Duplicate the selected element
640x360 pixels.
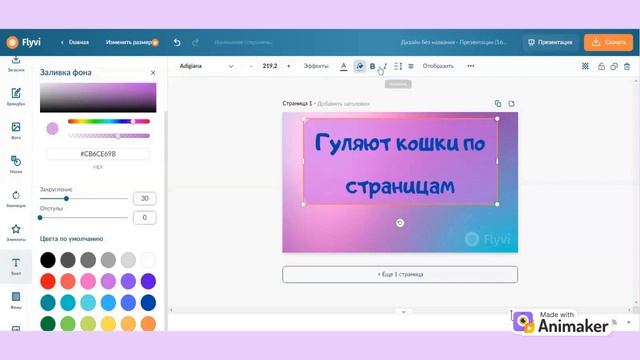click(614, 66)
